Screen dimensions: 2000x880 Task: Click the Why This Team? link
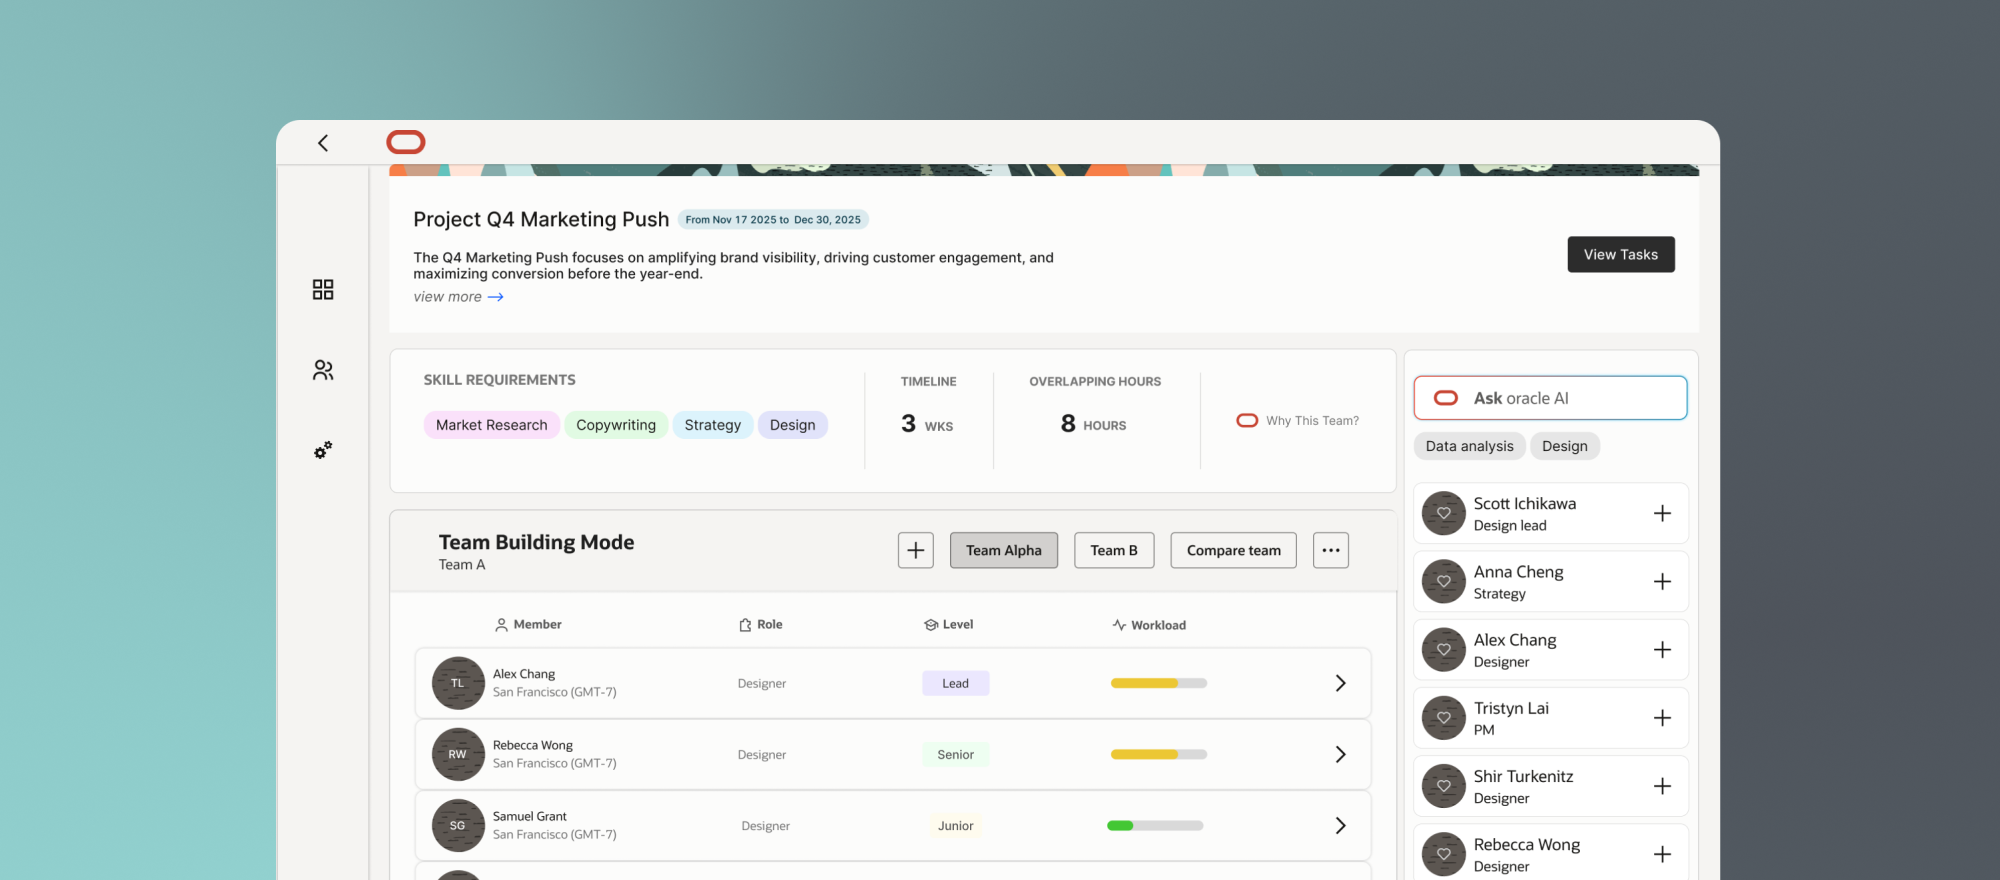click(x=1312, y=421)
